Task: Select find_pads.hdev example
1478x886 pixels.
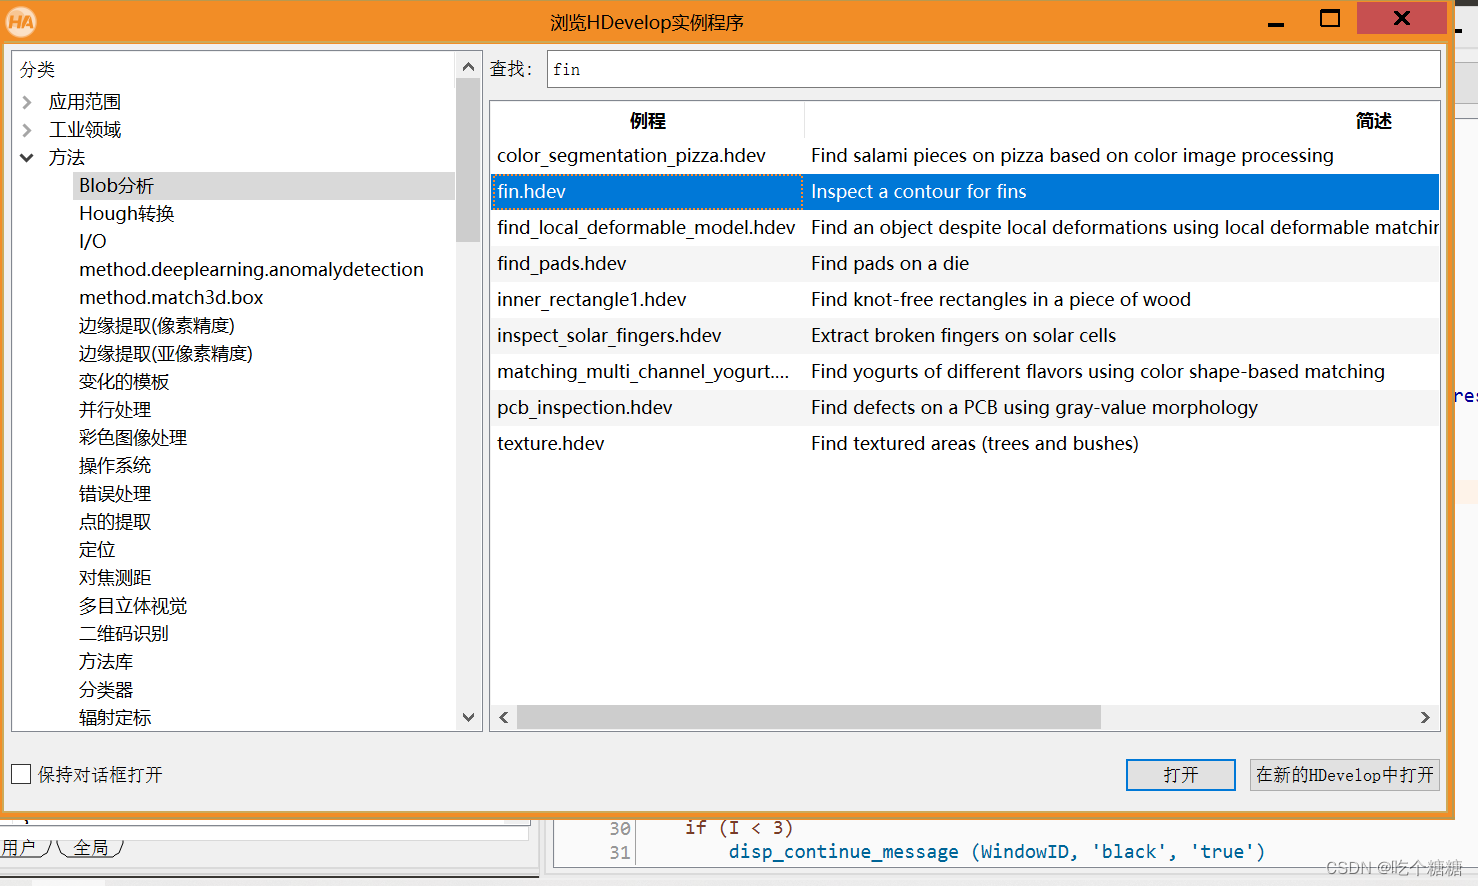Action: (965, 264)
